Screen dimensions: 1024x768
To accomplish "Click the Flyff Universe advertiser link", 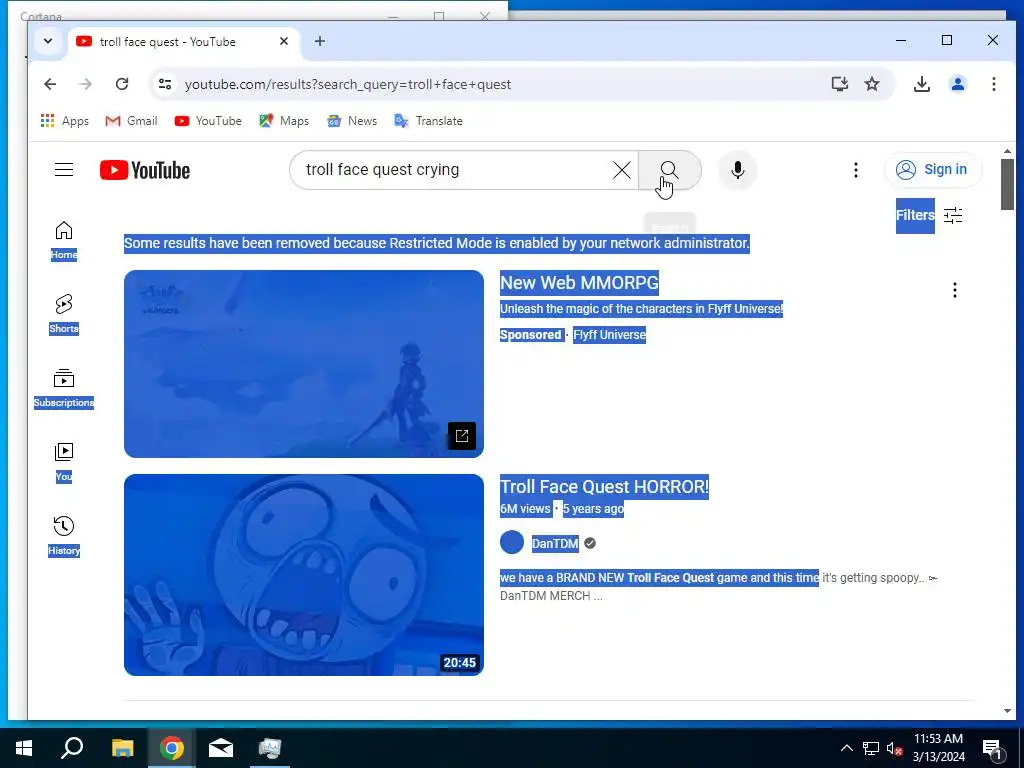I will (x=609, y=335).
